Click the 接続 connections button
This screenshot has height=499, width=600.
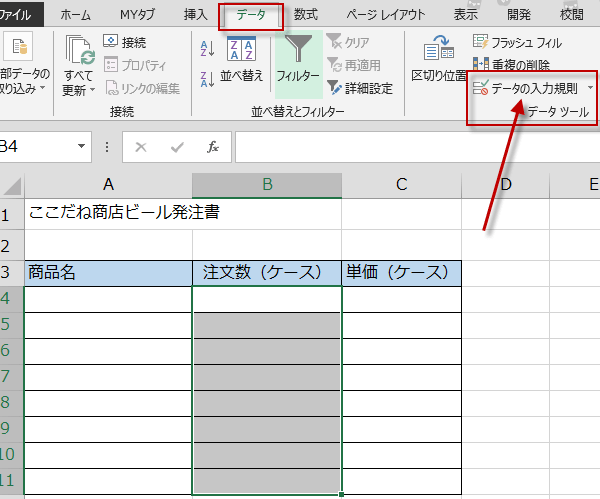tap(125, 42)
